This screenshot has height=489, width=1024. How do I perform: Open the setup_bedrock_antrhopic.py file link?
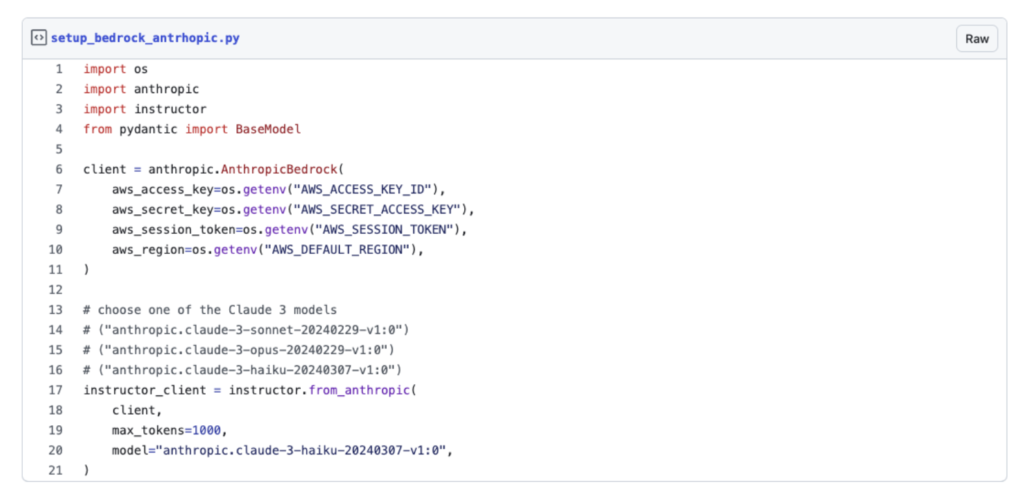[145, 39]
